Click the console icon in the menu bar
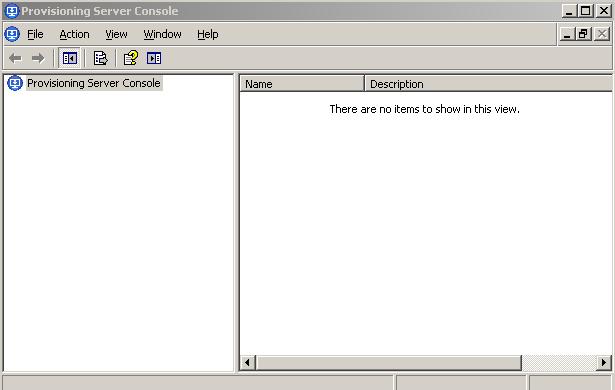 (x=12, y=34)
